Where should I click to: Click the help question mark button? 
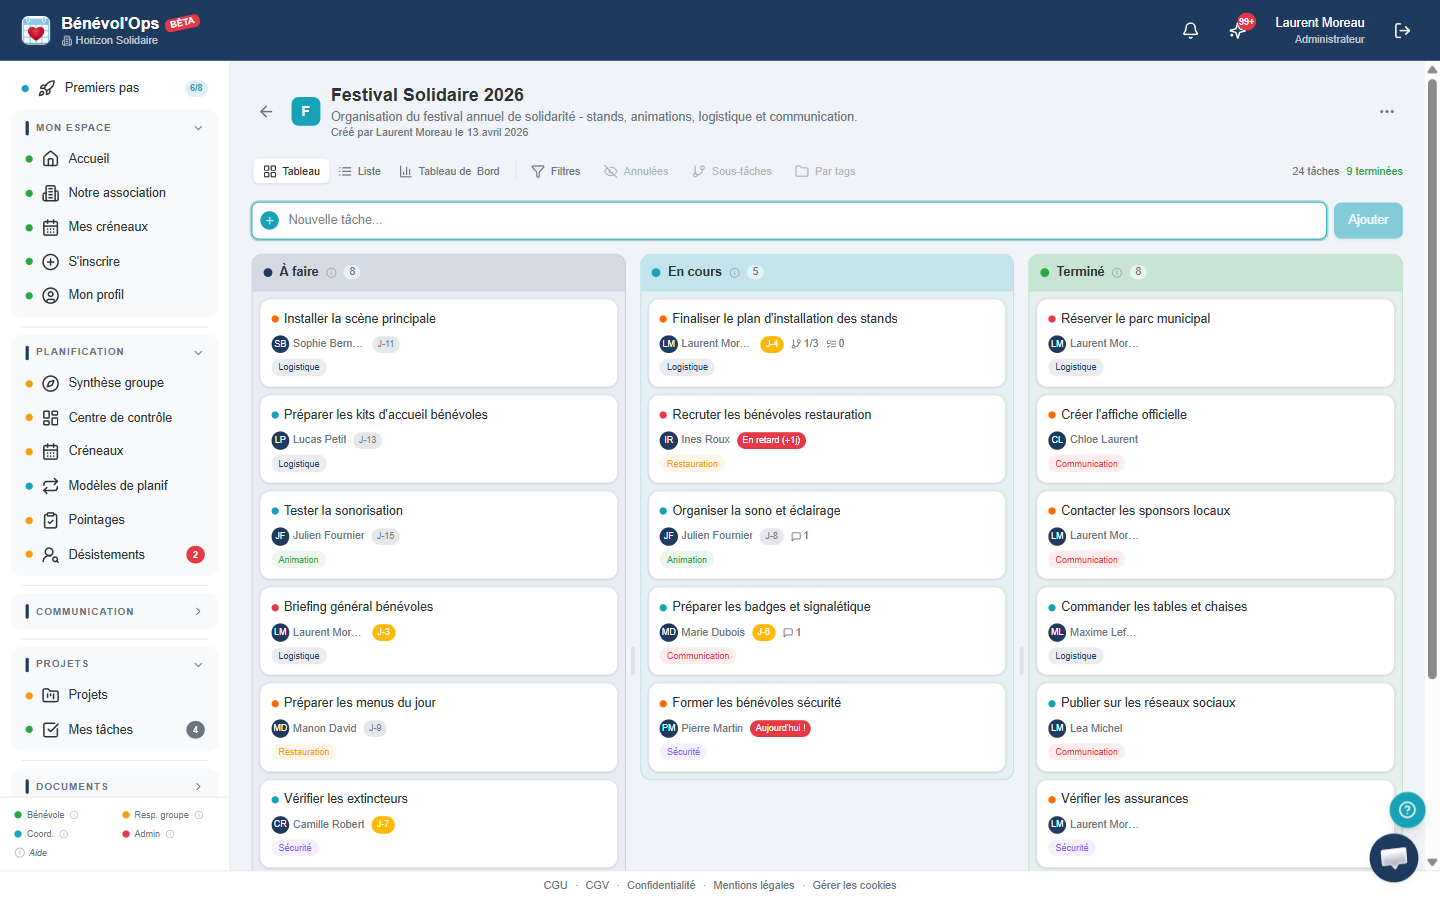coord(1407,810)
